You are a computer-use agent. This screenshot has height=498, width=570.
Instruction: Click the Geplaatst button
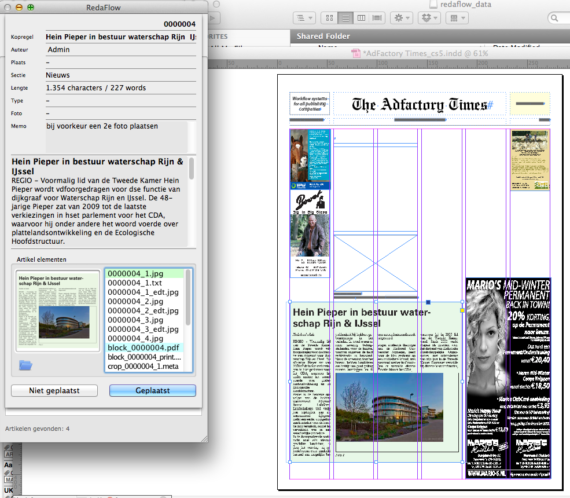point(153,390)
